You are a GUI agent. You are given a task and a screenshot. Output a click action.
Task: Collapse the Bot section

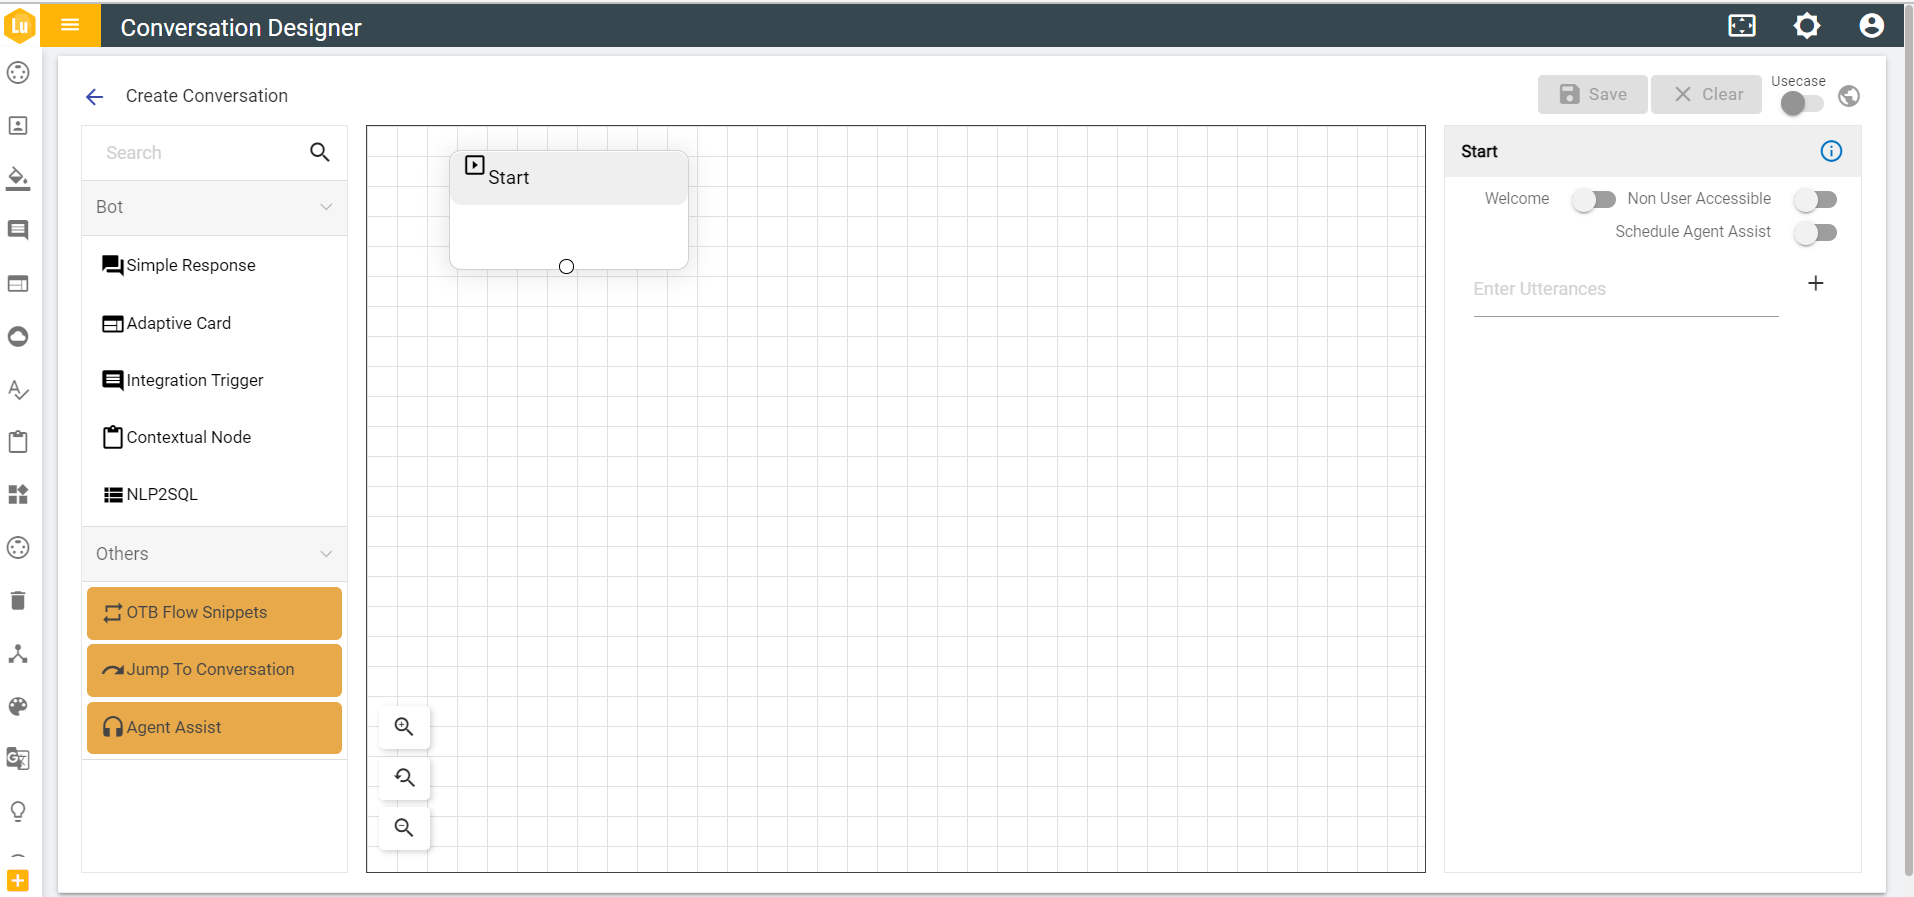[214, 207]
